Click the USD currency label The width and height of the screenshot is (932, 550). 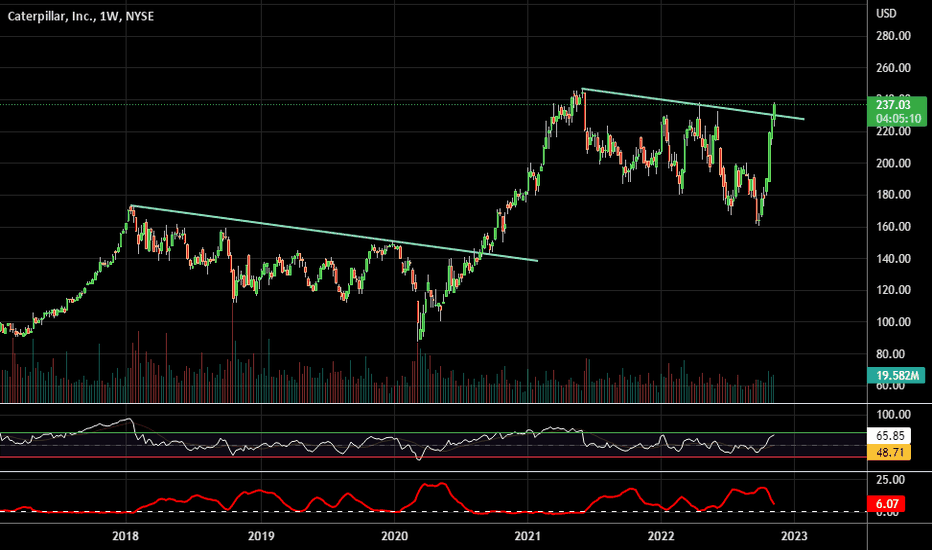[x=886, y=13]
